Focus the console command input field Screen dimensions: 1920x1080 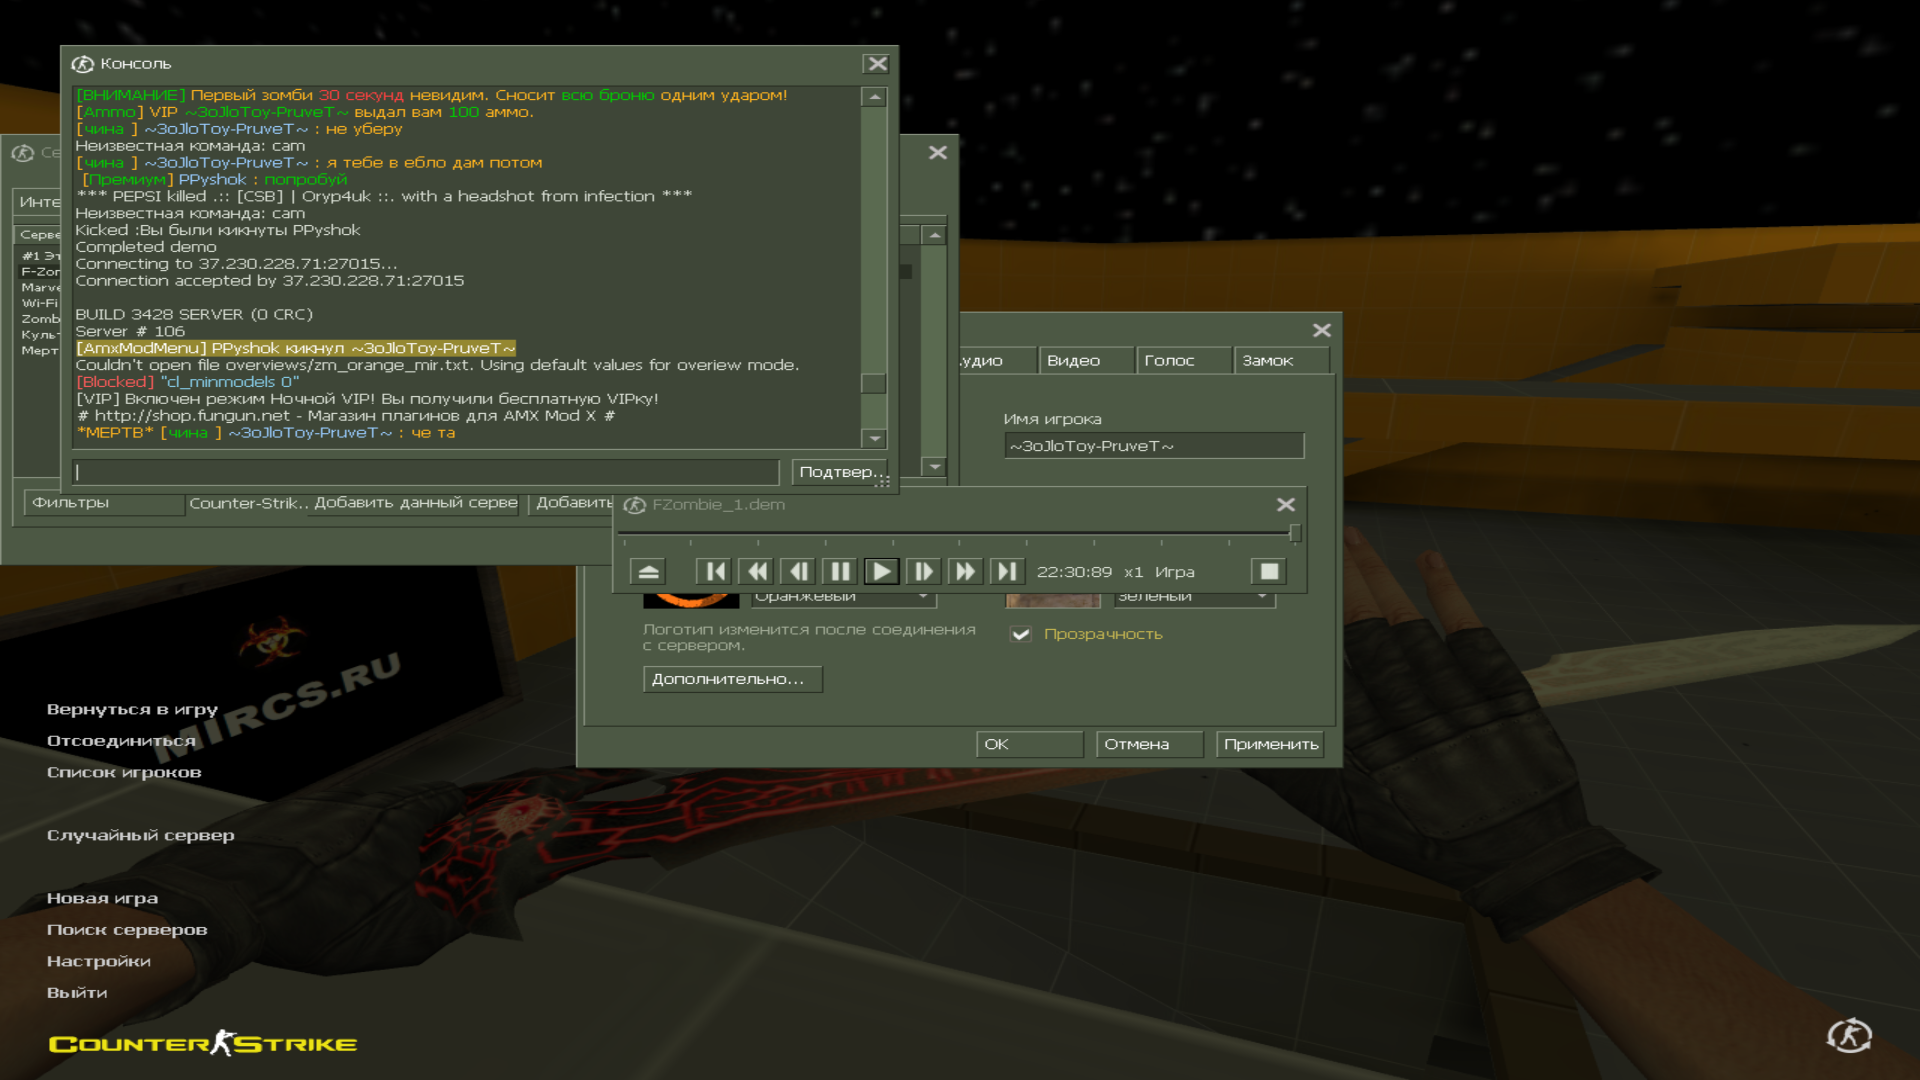click(x=426, y=472)
